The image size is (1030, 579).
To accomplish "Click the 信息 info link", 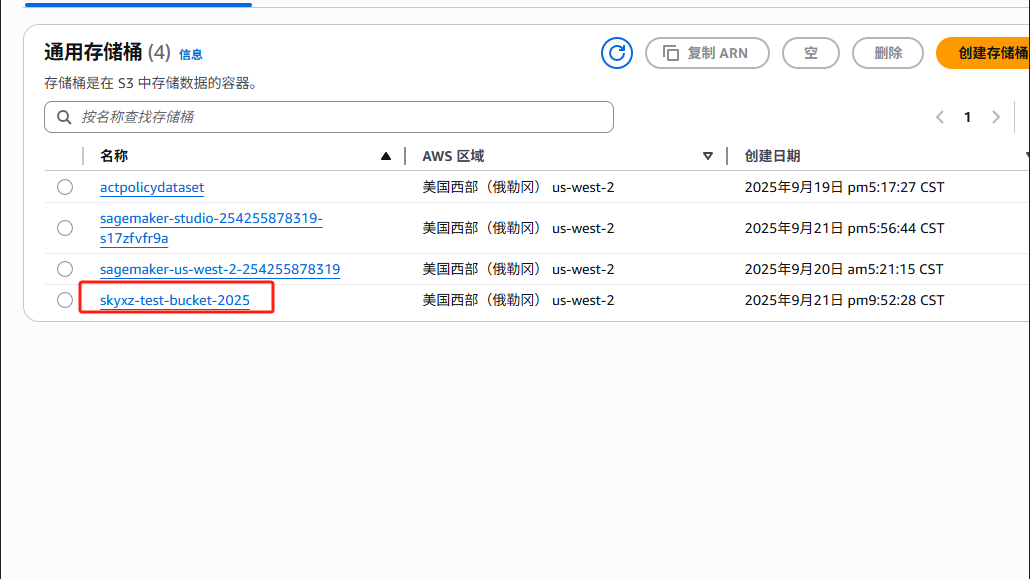I will point(191,55).
